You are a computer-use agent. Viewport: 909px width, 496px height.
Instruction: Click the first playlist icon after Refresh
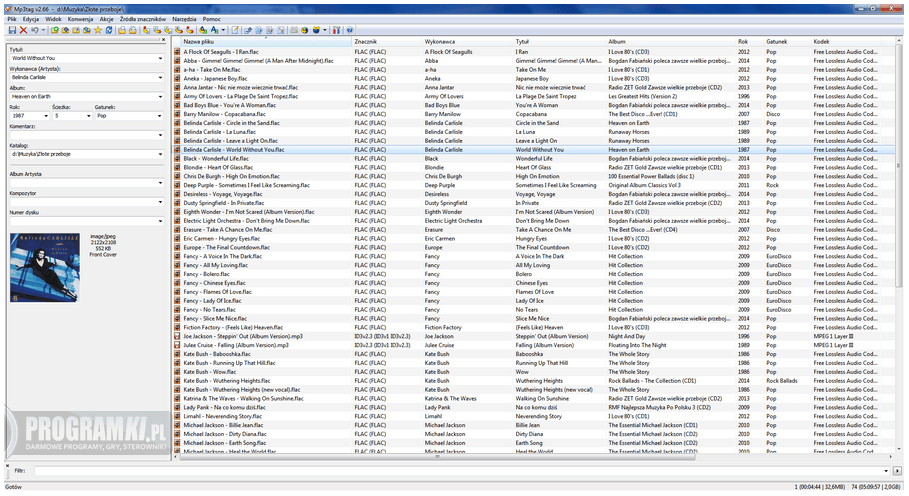(x=122, y=30)
